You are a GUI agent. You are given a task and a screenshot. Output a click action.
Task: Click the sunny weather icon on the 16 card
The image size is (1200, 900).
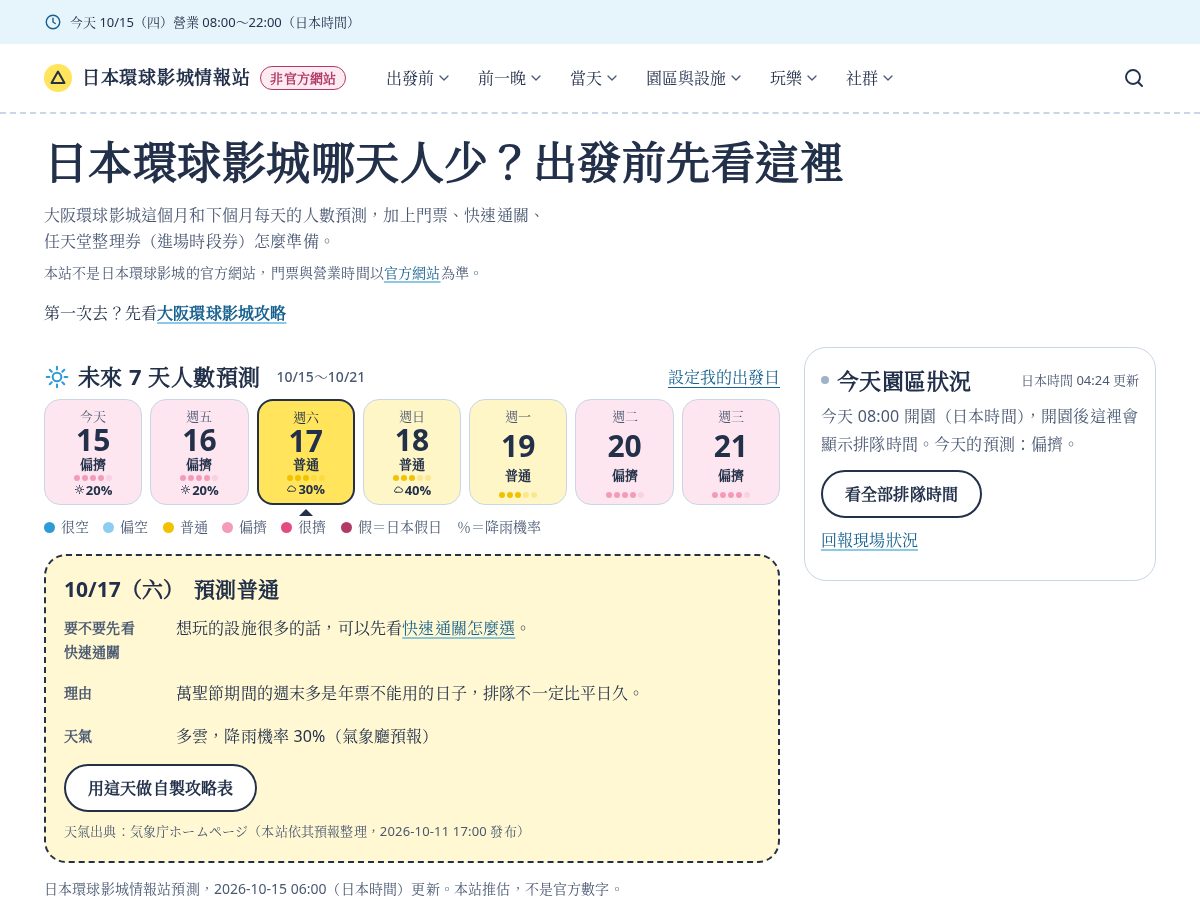click(185, 490)
